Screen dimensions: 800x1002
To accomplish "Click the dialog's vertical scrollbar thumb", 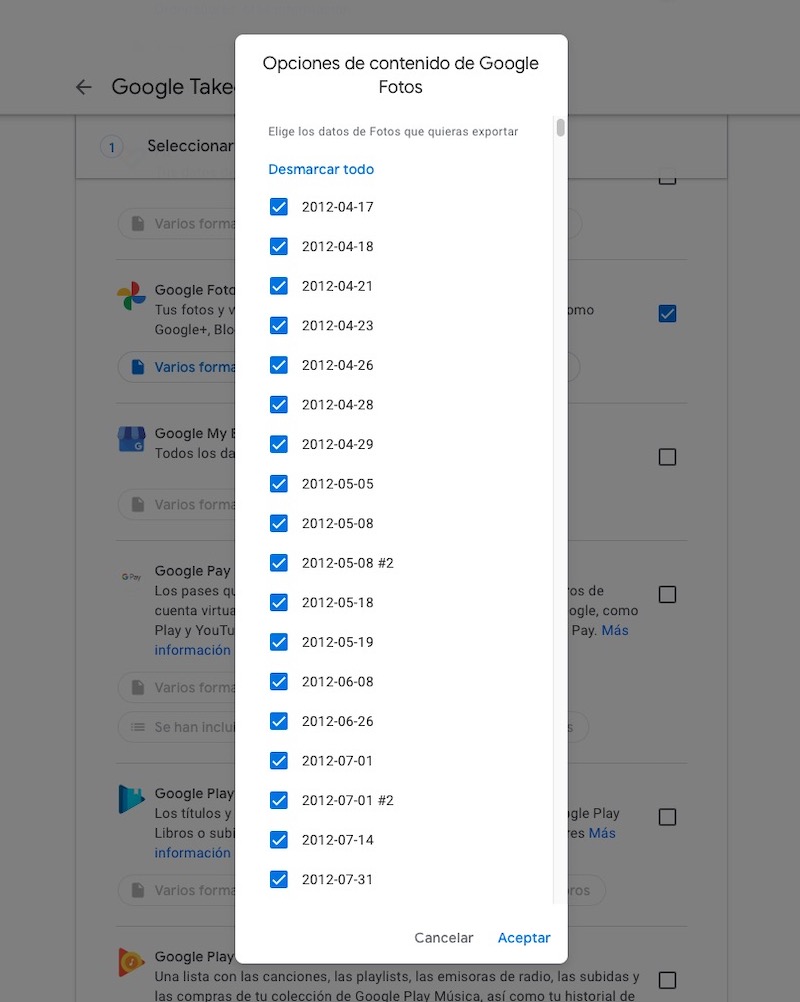I will point(561,127).
